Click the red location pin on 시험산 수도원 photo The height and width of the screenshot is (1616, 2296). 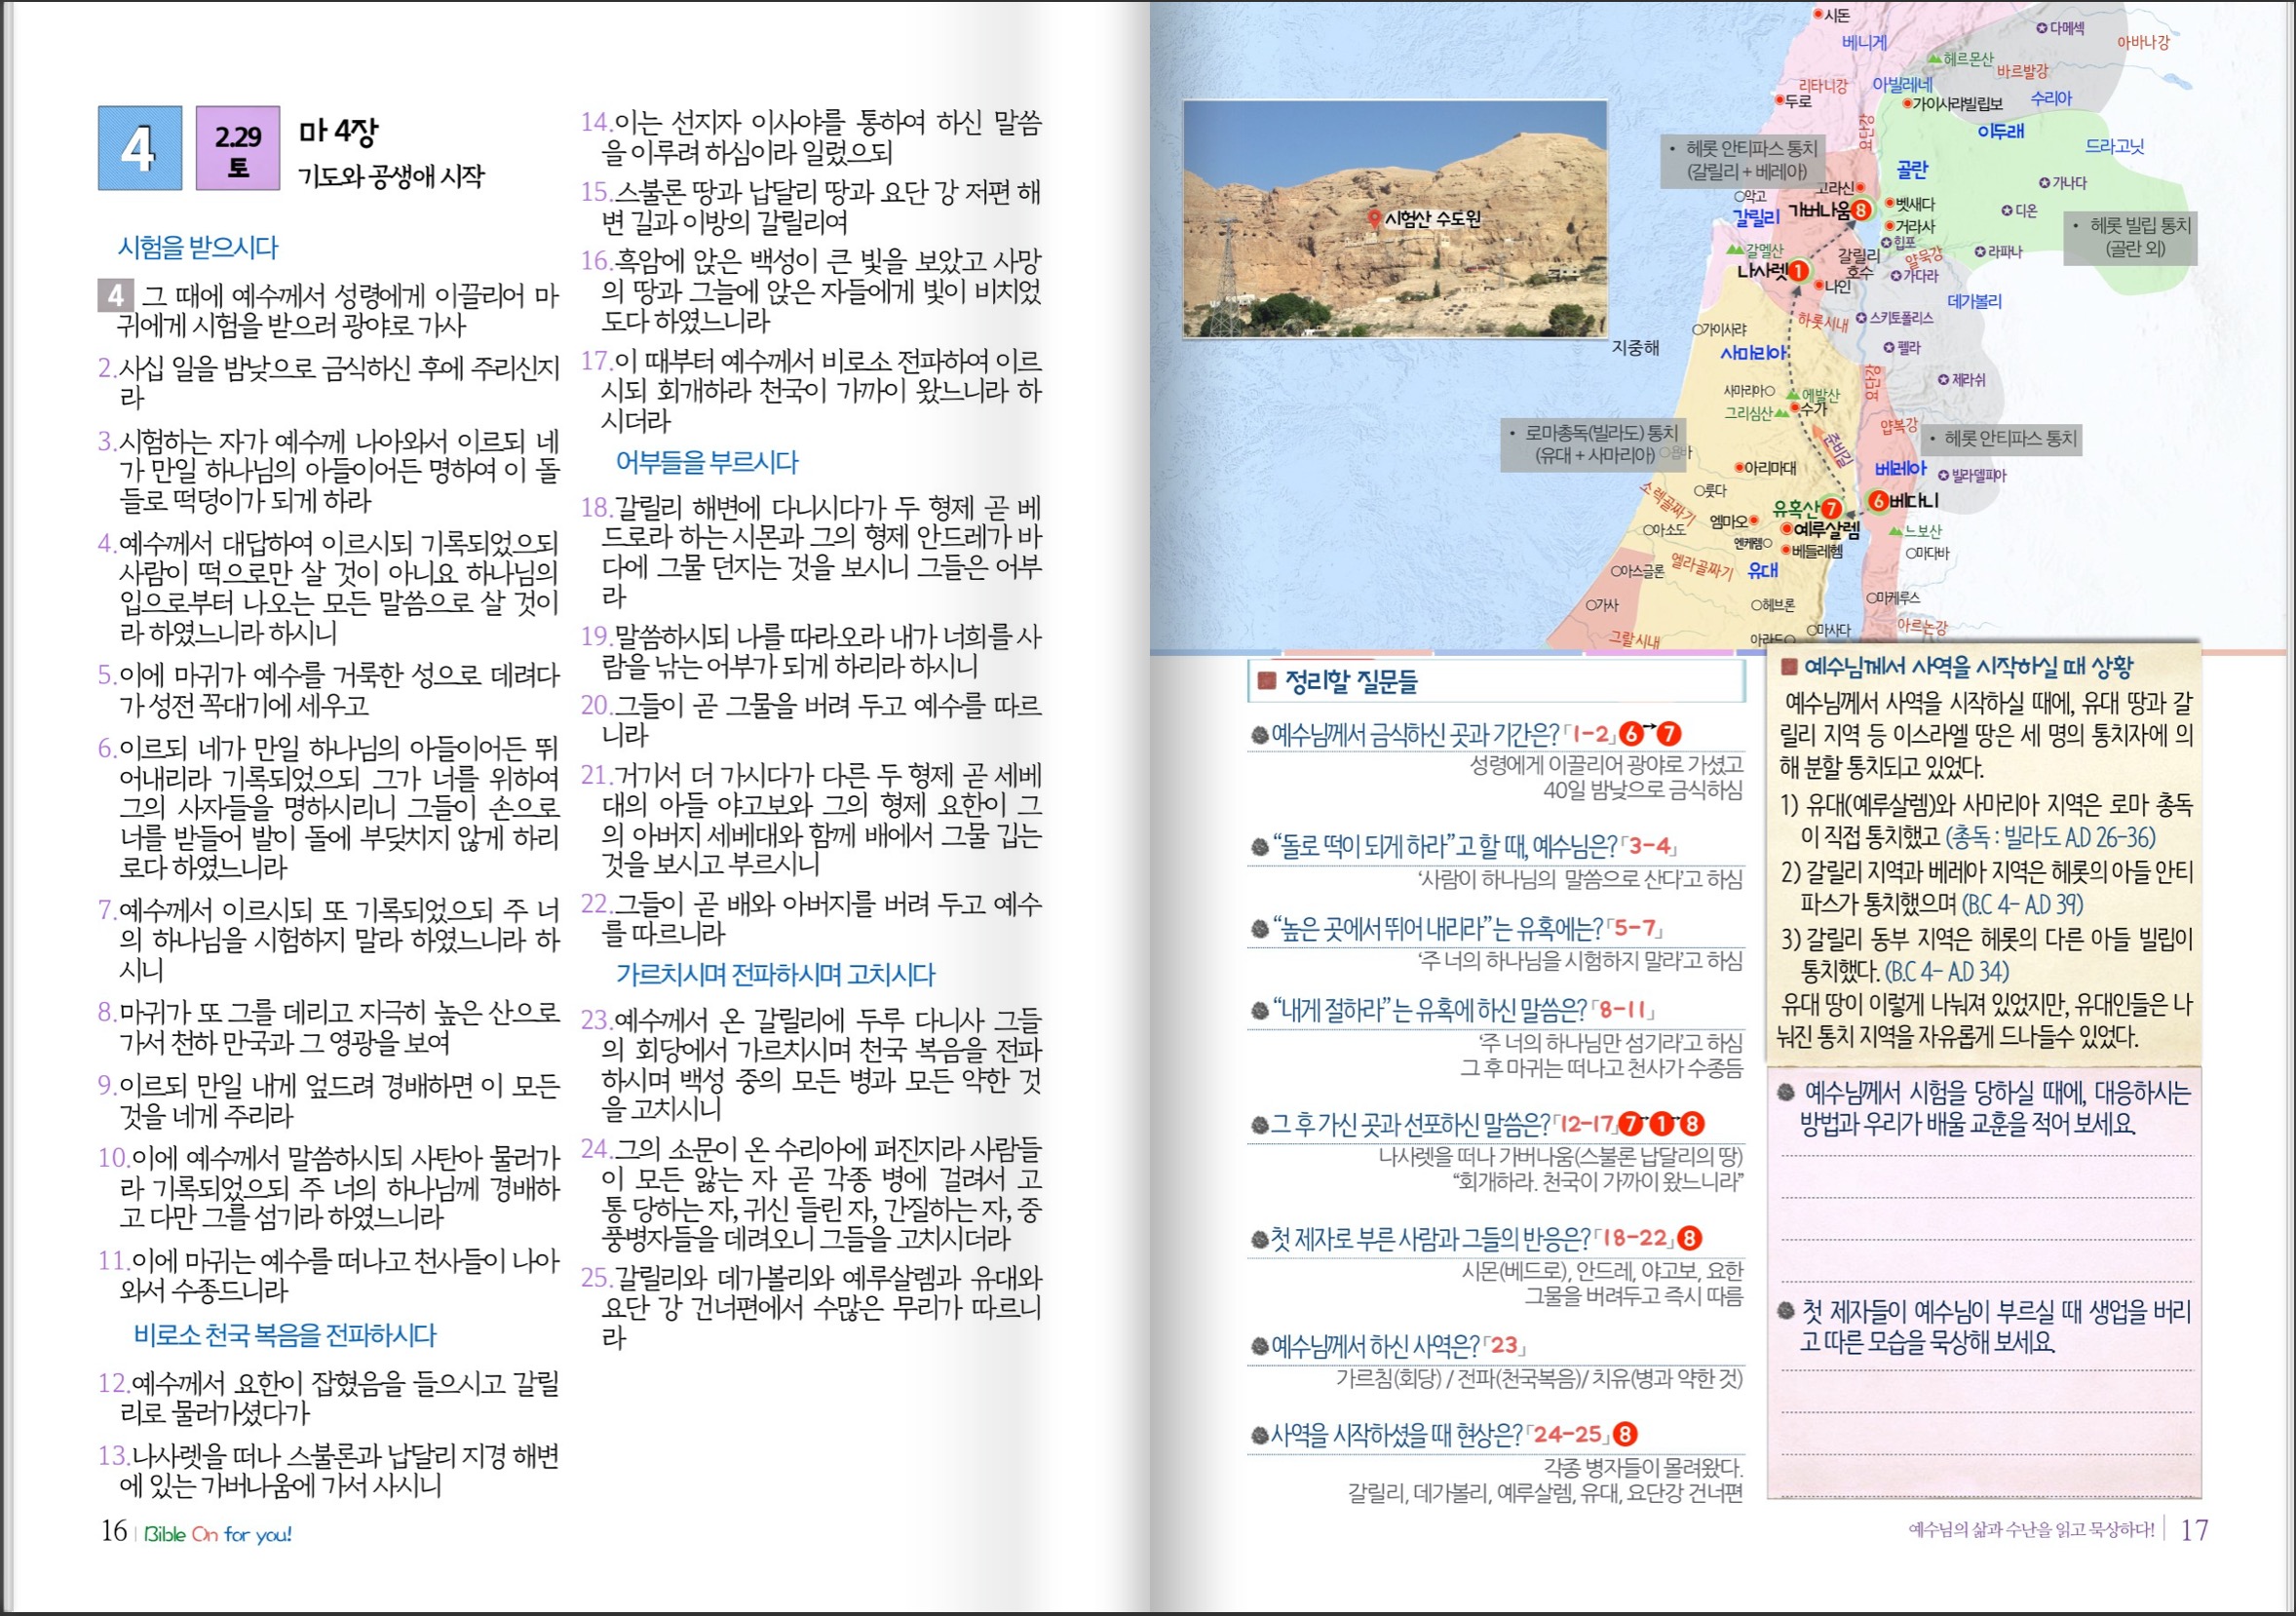pos(1374,219)
